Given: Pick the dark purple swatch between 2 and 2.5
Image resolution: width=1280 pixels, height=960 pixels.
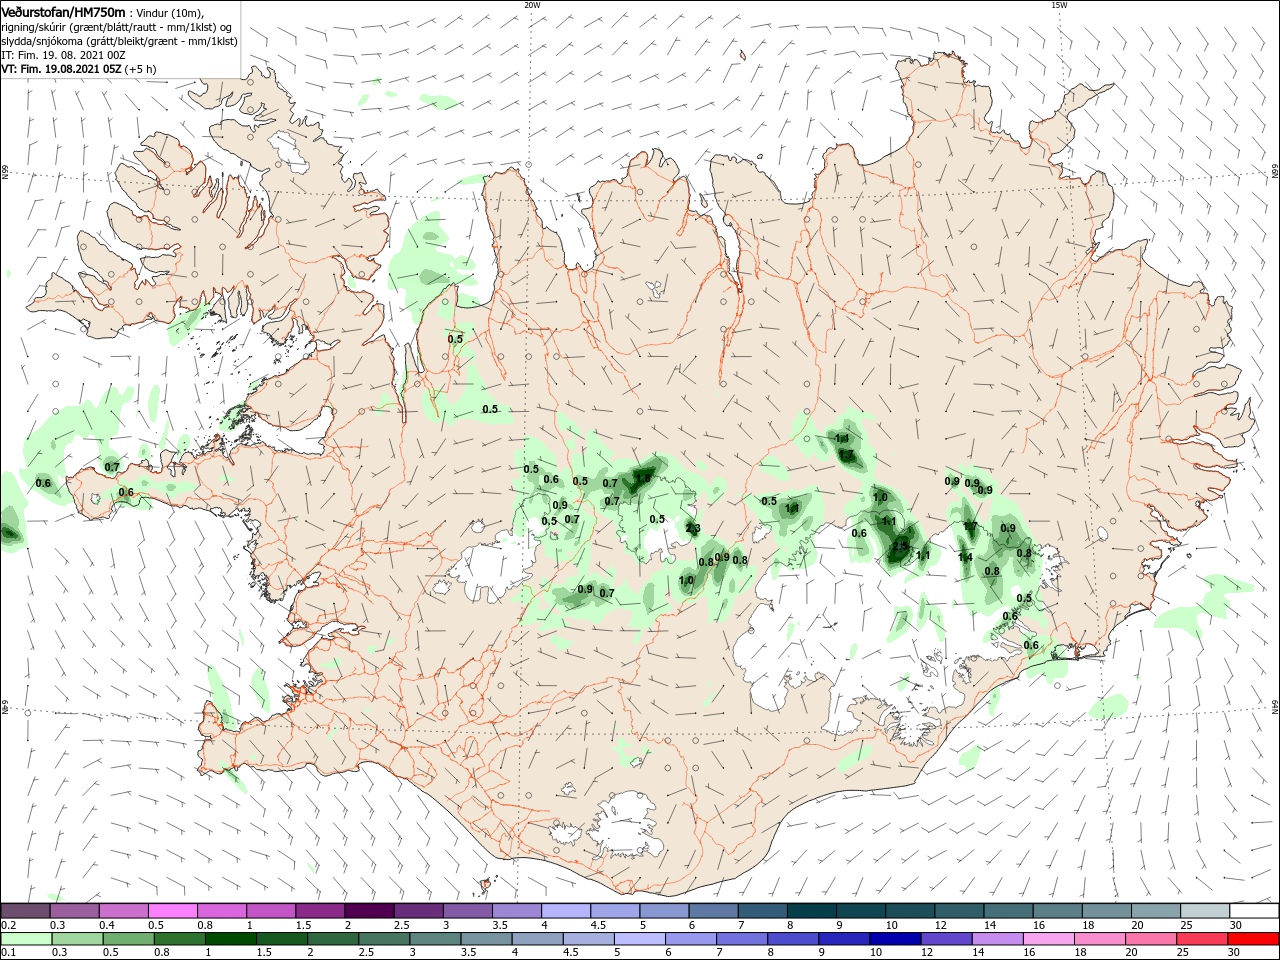Looking at the screenshot, I should pos(370,911).
